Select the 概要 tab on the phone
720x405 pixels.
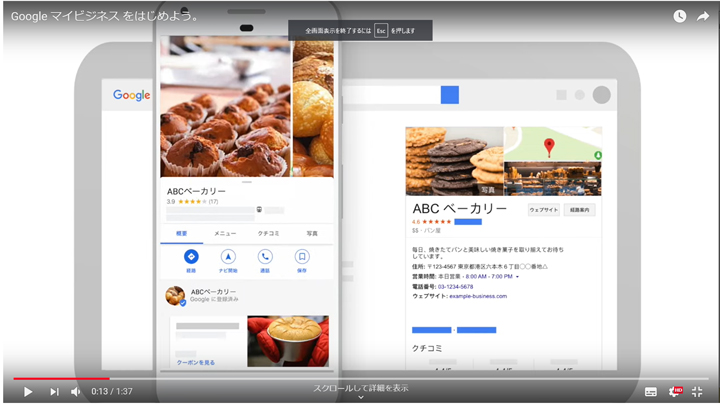click(182, 234)
